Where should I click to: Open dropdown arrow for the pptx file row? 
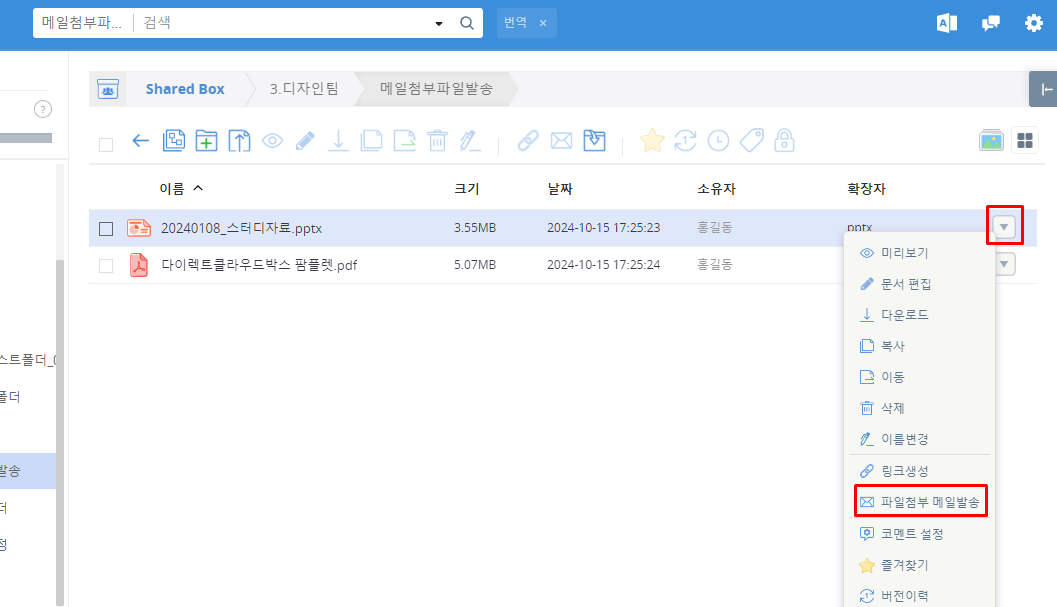click(1005, 228)
